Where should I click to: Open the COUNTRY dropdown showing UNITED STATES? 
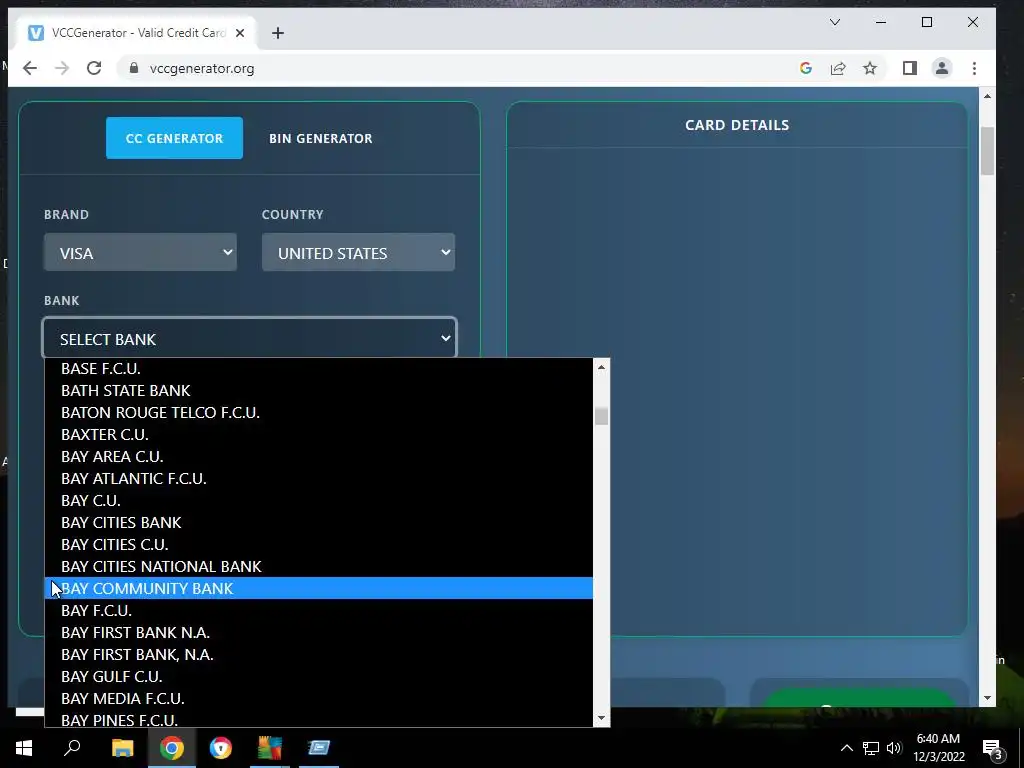(359, 252)
